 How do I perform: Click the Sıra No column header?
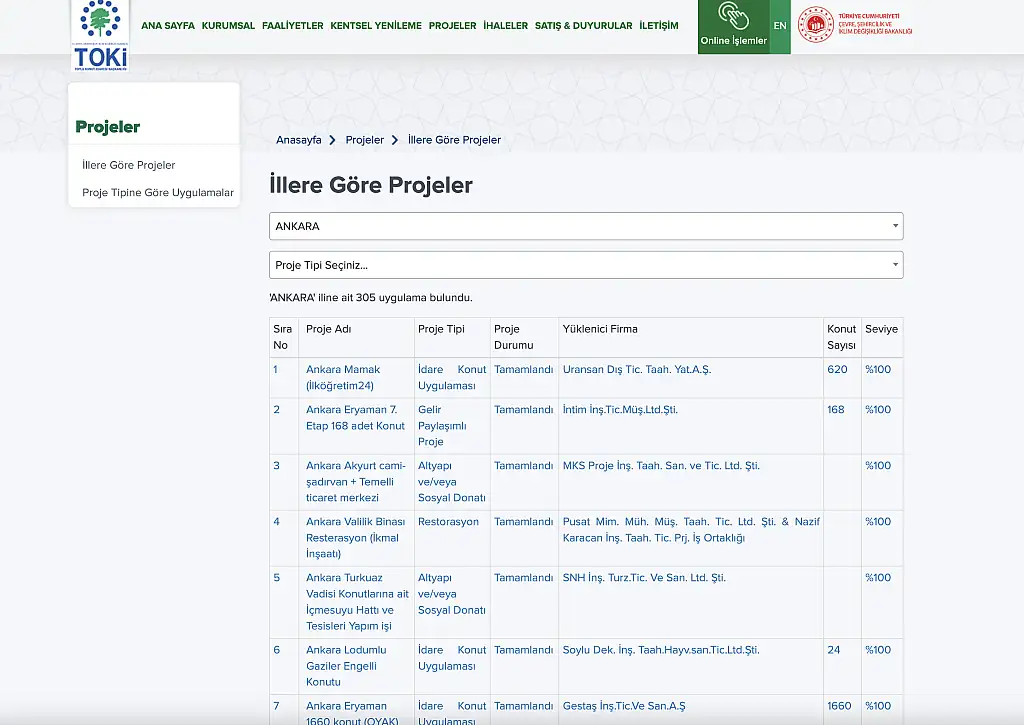point(283,337)
